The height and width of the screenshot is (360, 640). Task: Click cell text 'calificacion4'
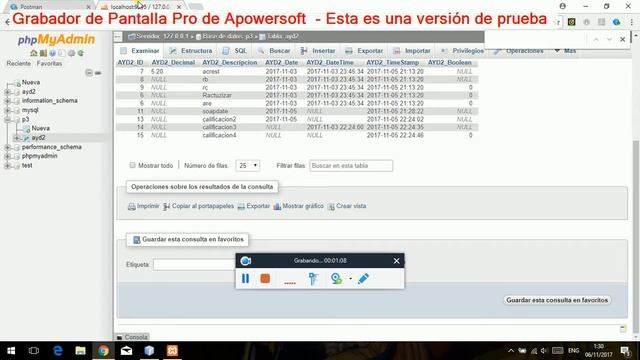[219, 135]
